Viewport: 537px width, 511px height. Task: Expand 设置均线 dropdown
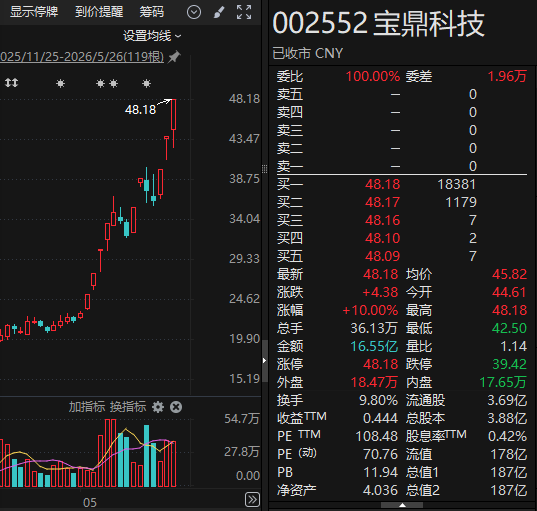[152, 36]
